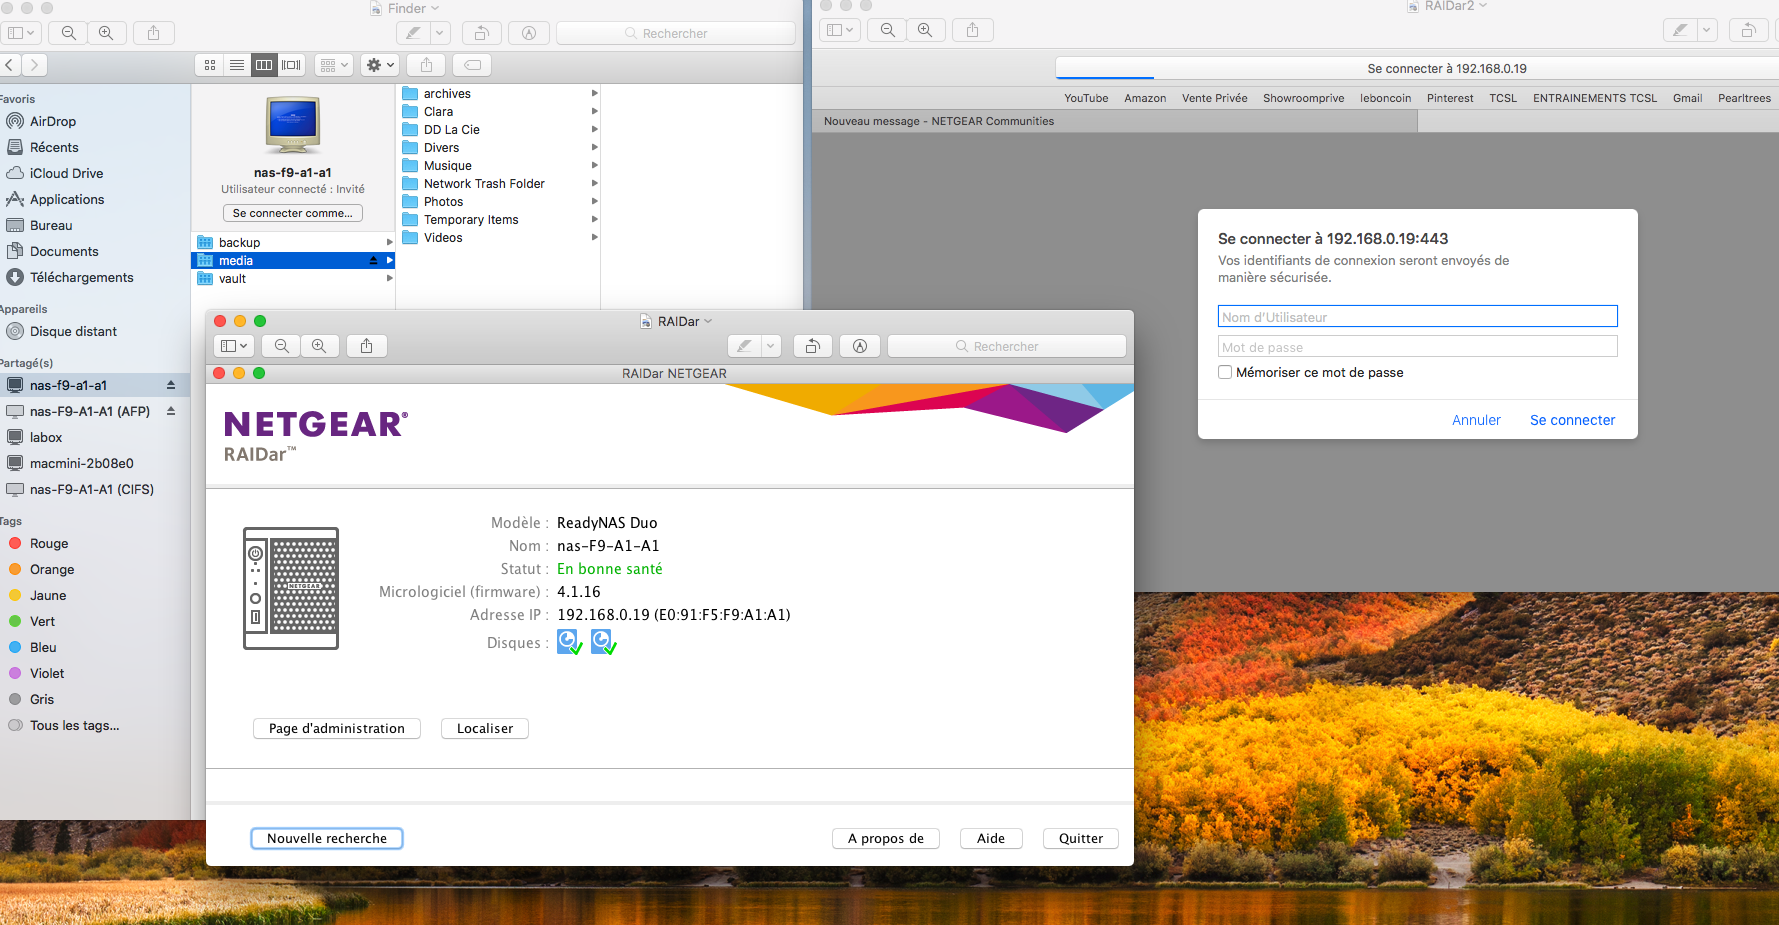
Task: Eject nas-f9-a1-a1 in the Finder sidebar
Action: point(171,385)
